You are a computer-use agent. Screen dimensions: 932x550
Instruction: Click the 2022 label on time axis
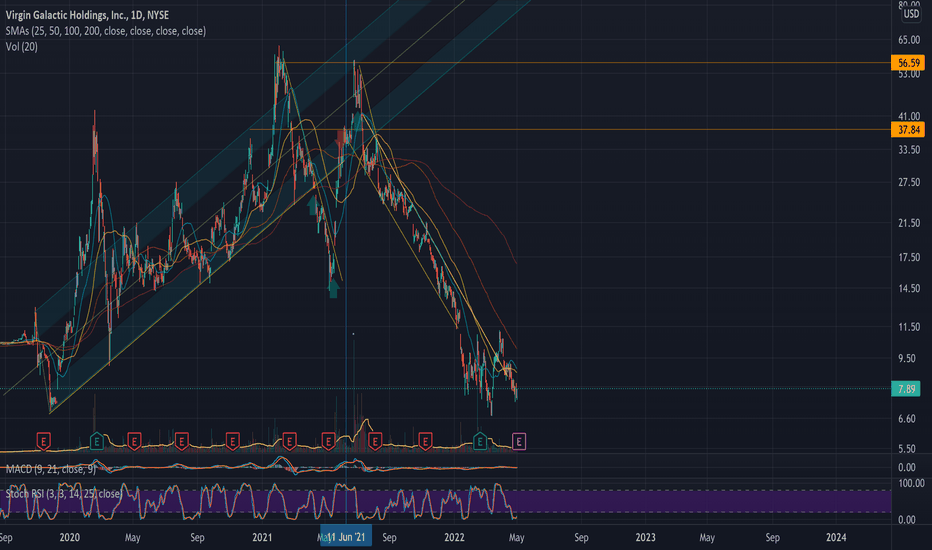tap(454, 538)
